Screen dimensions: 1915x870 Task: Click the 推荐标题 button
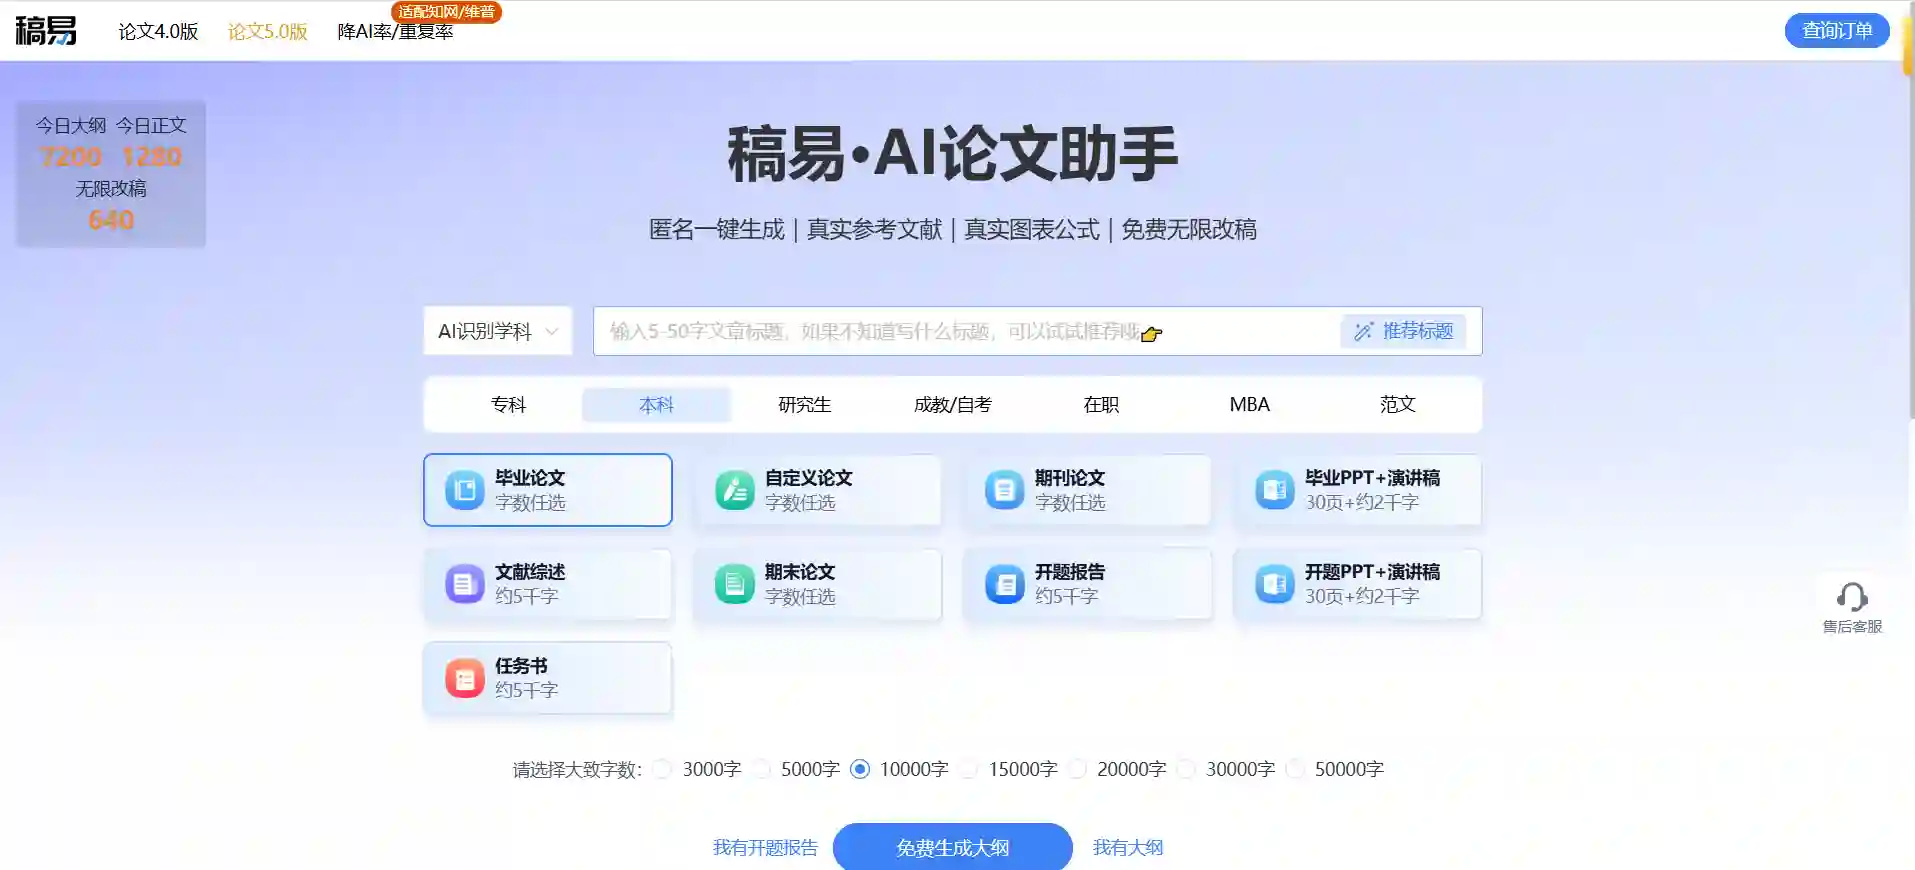(1403, 331)
